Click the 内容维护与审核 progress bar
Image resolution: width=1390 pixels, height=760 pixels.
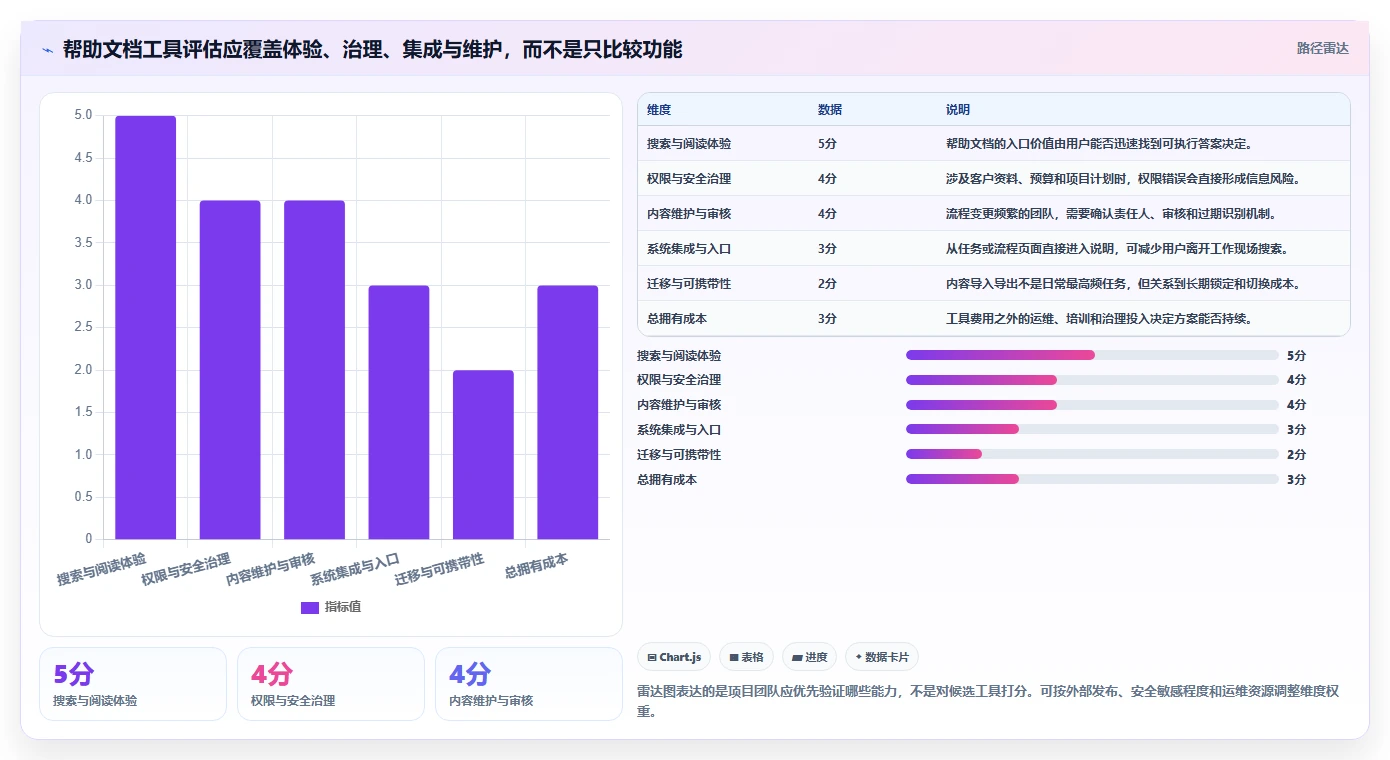pos(1092,405)
